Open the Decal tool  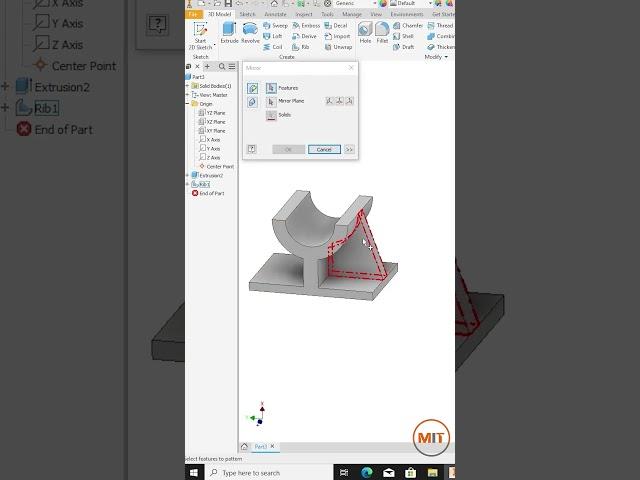pos(336,25)
